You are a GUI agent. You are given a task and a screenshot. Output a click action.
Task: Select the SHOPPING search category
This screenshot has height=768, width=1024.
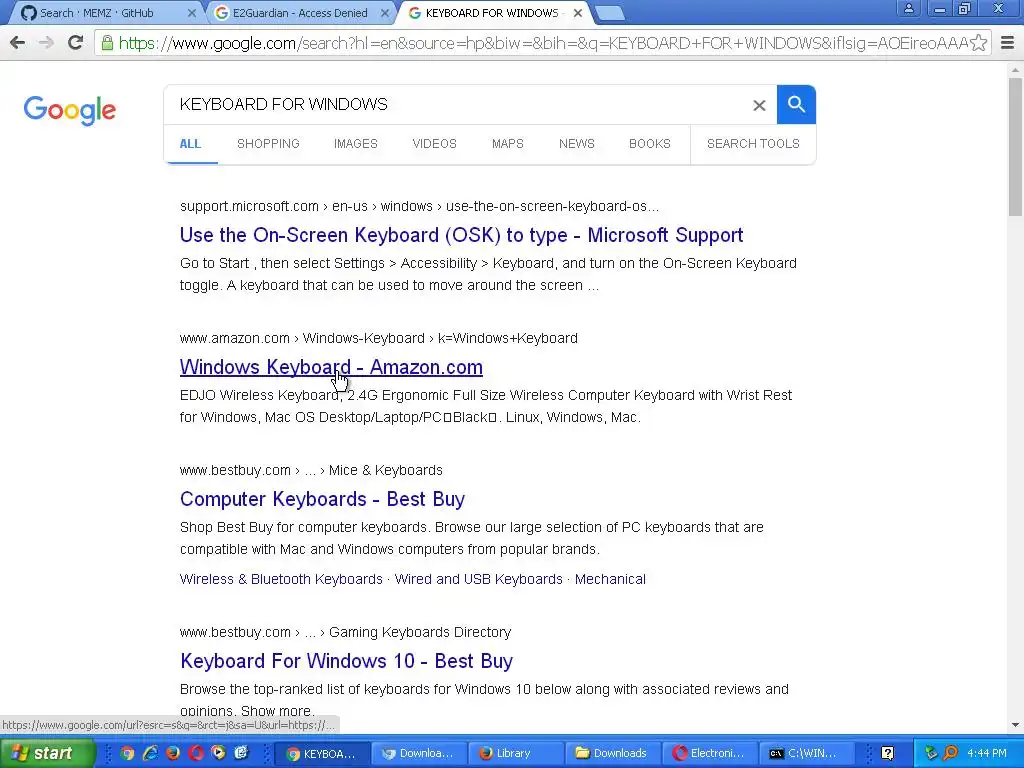pyautogui.click(x=268, y=144)
